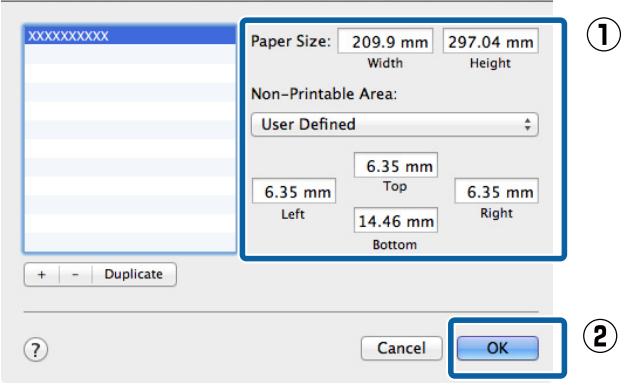Select the XXXXXXXXXX paper size entry
This screenshot has width=626, height=385.
click(130, 36)
